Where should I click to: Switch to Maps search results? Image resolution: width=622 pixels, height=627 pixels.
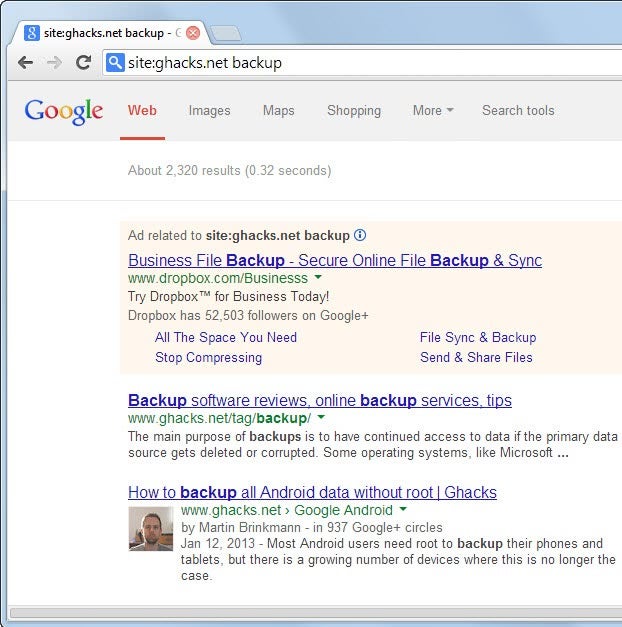click(278, 111)
